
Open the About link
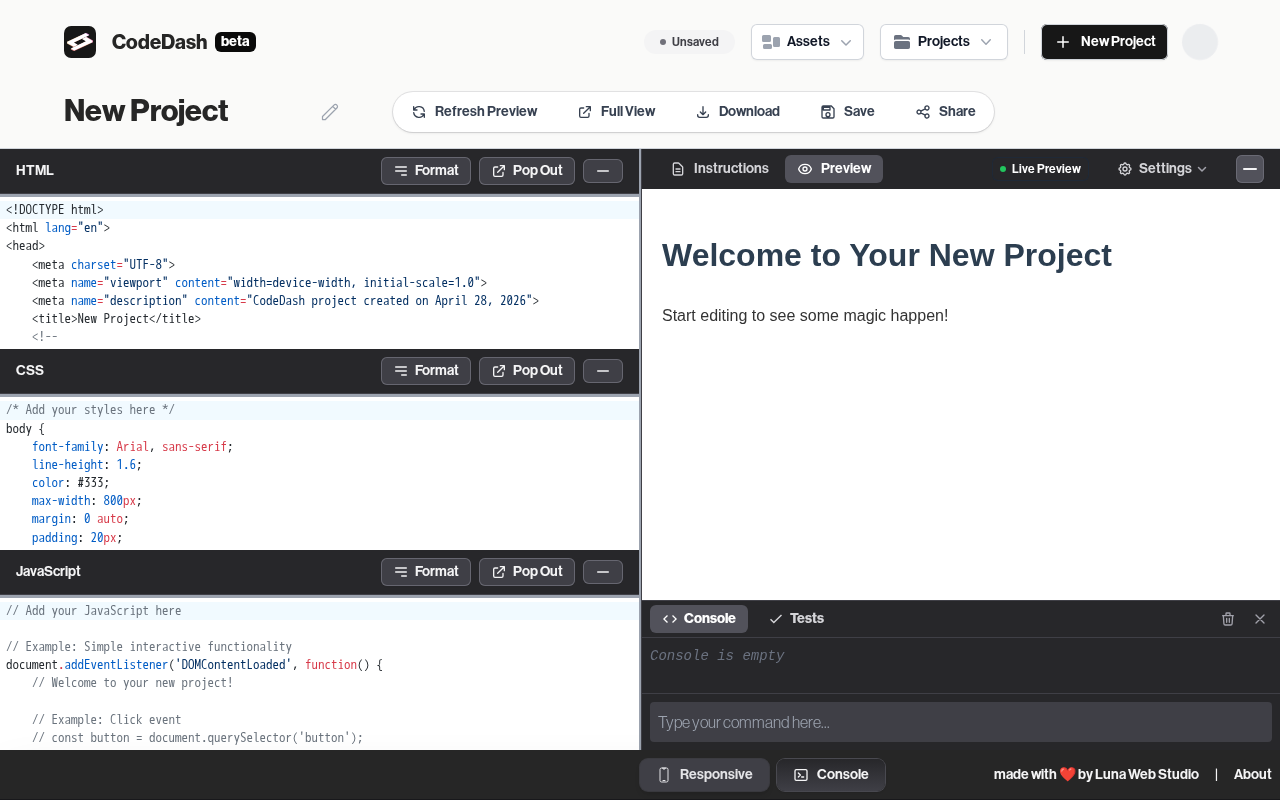1253,775
